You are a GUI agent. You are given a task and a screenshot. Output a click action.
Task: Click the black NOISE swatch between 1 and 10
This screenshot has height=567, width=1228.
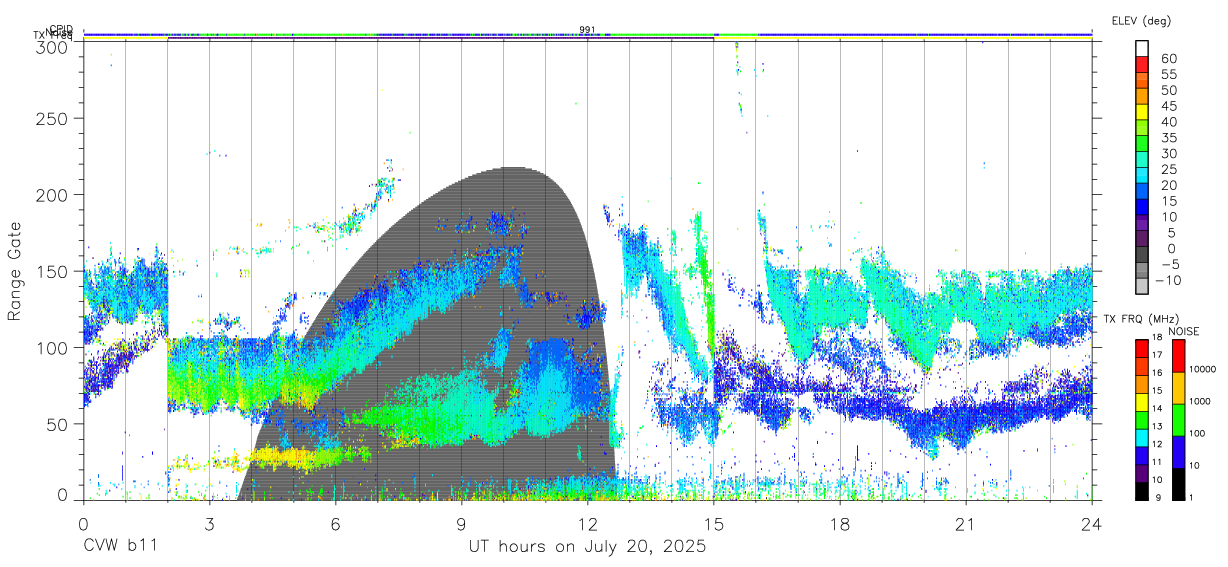pos(1177,482)
